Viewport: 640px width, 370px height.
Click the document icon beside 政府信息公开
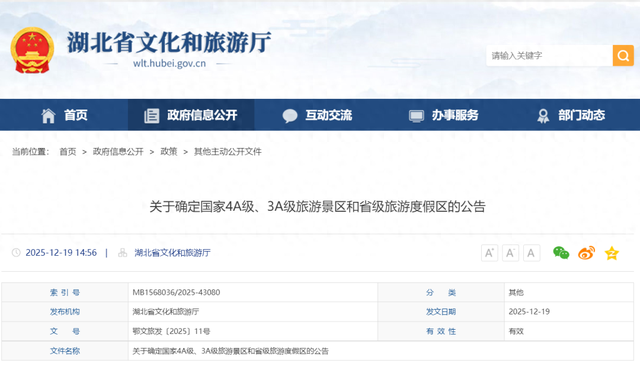[151, 115]
